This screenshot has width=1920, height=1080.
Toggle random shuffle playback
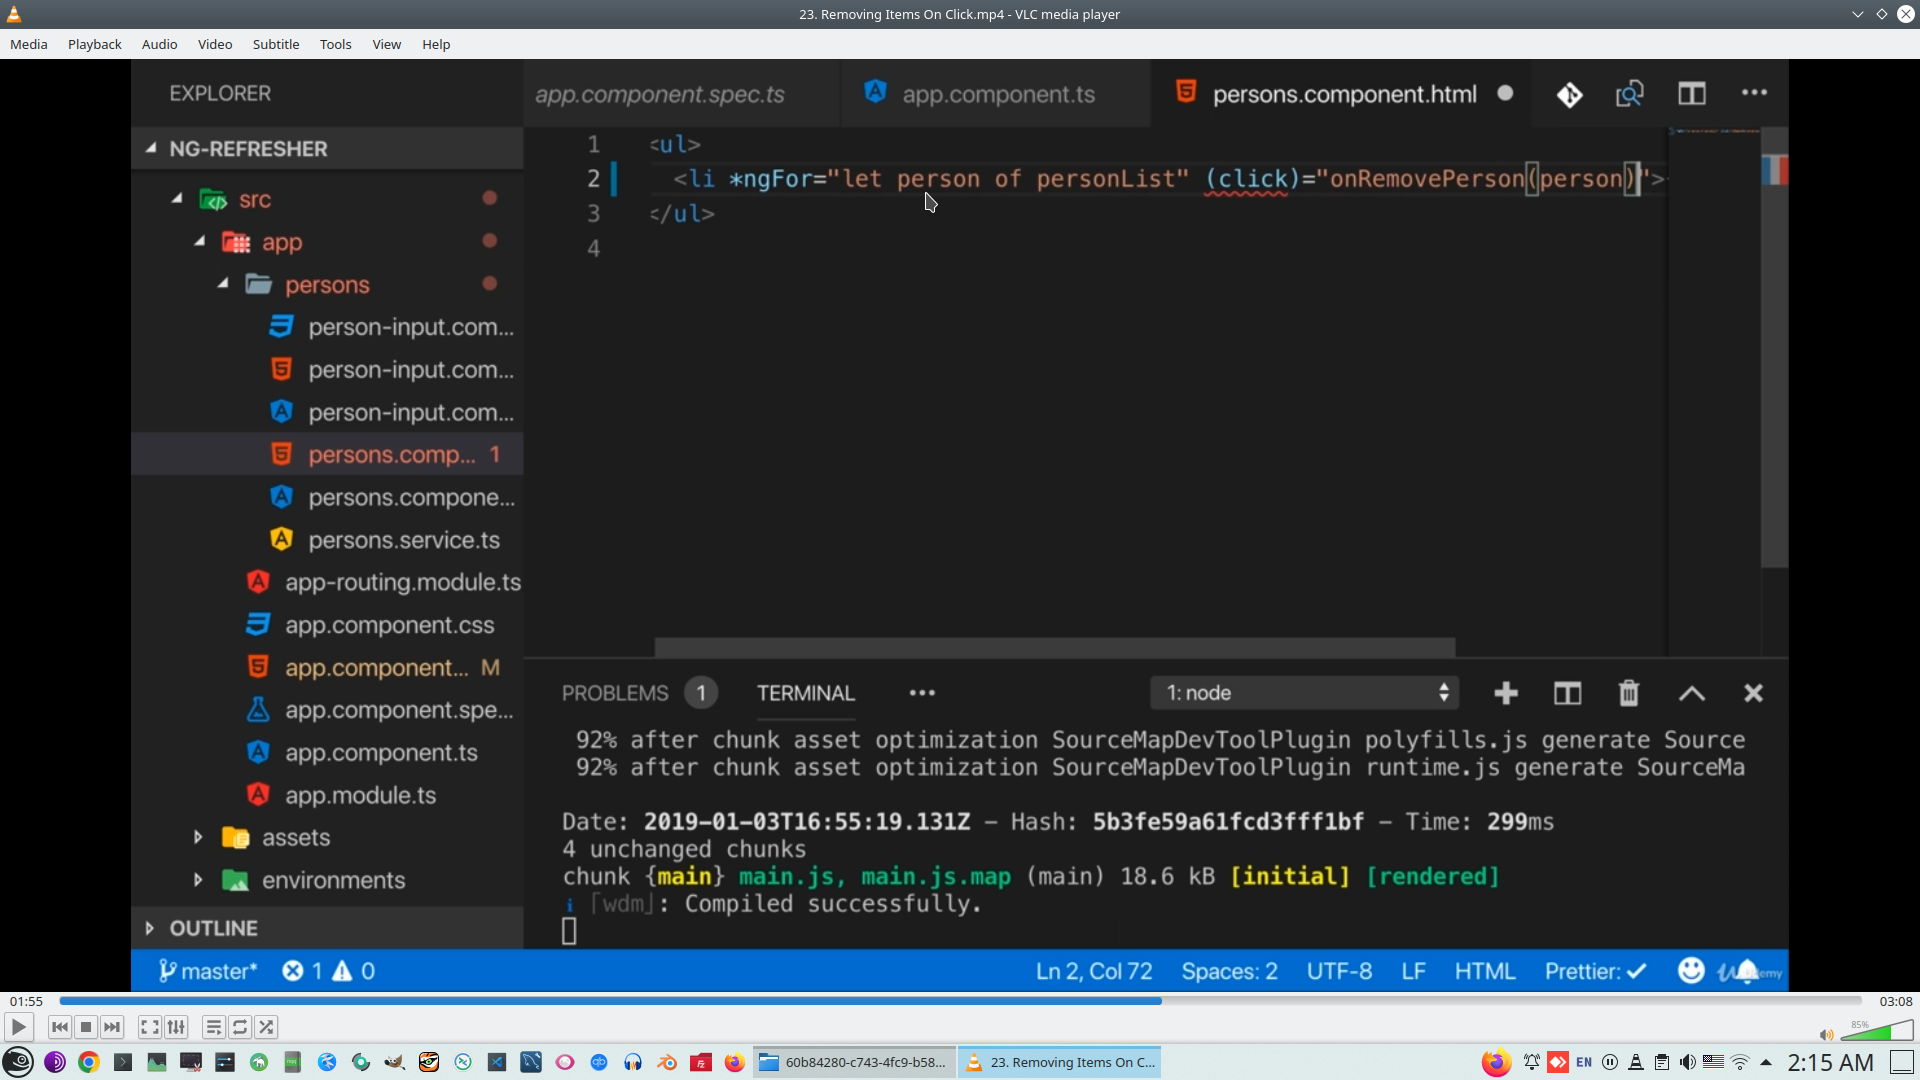pyautogui.click(x=266, y=1027)
